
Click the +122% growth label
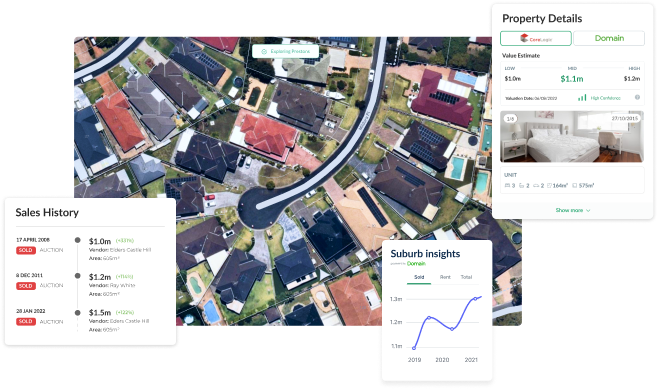(x=125, y=313)
